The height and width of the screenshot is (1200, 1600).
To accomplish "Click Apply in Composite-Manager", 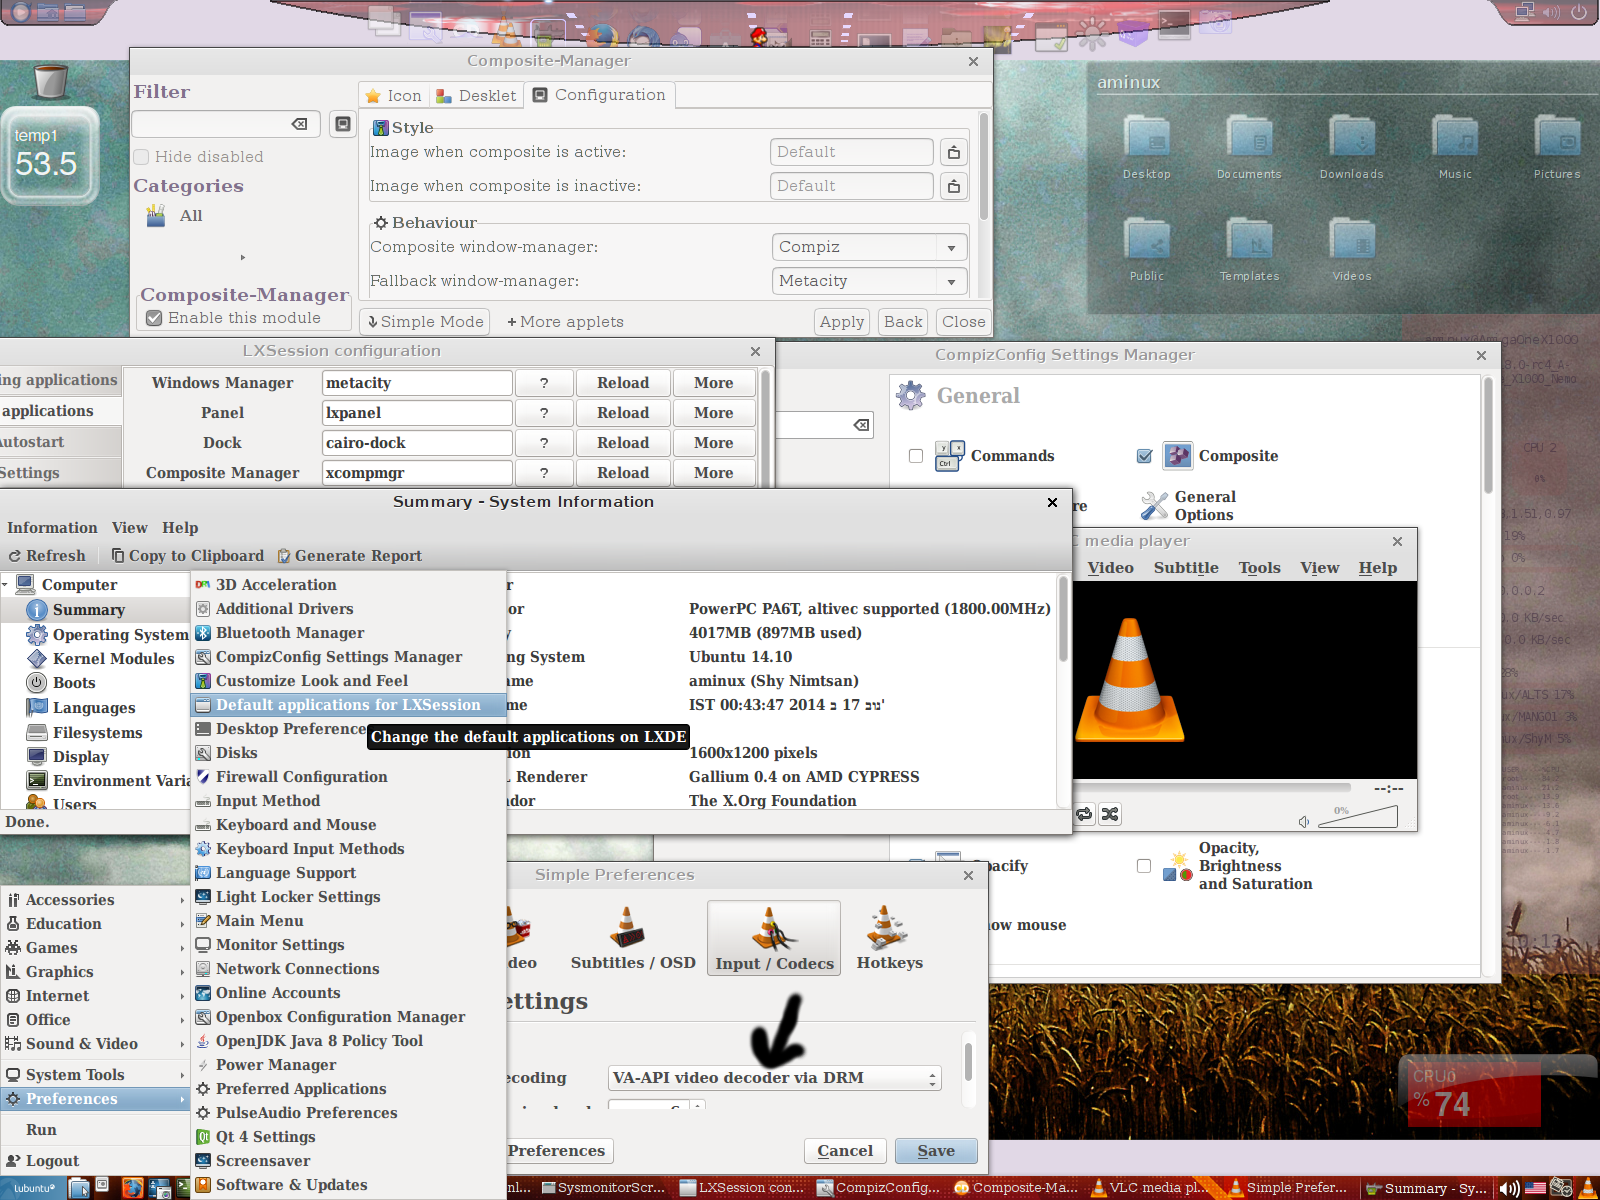I will click(x=841, y=322).
